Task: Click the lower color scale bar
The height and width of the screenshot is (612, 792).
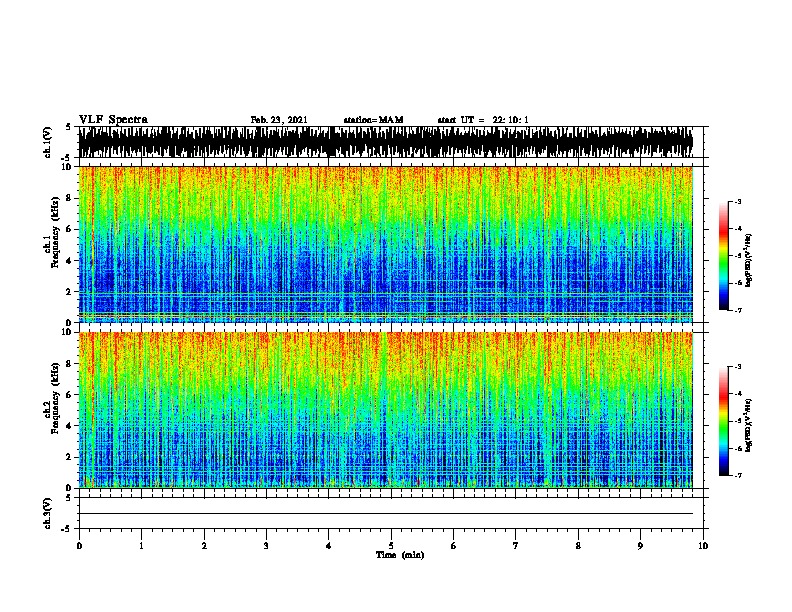Action: click(724, 421)
